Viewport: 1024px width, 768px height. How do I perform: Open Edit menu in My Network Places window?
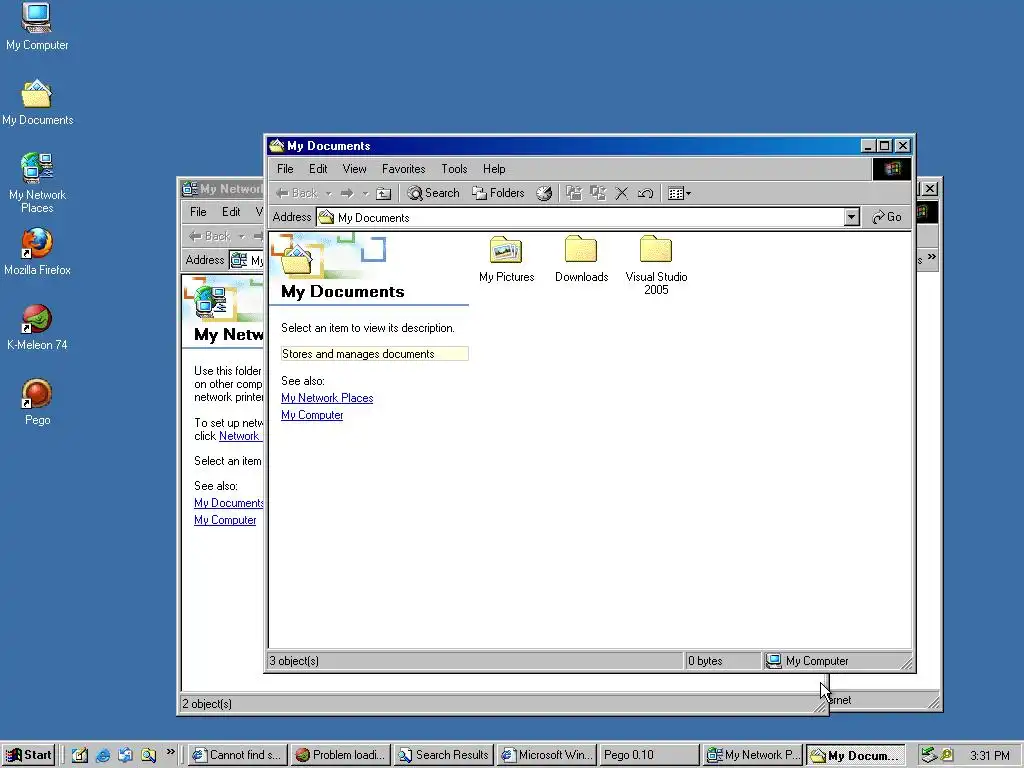click(x=231, y=212)
